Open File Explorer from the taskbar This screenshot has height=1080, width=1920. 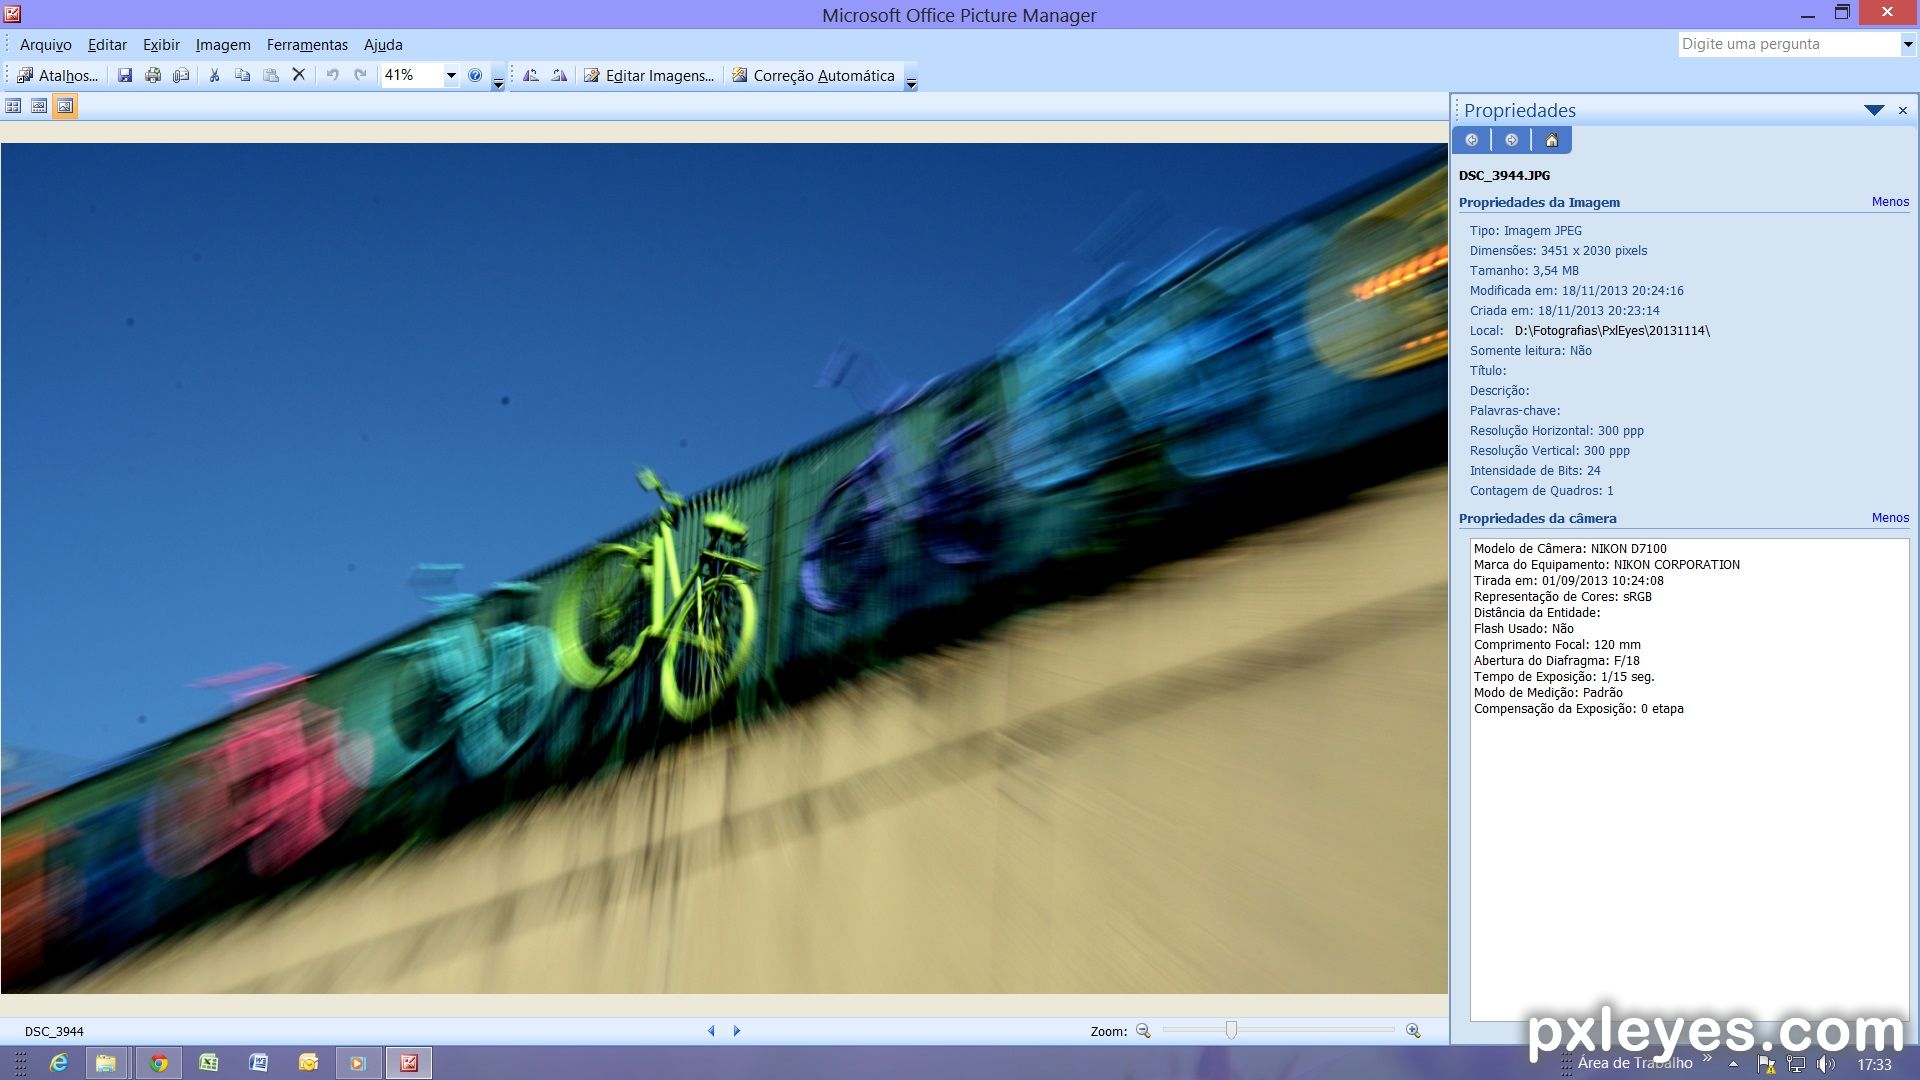(x=106, y=1063)
